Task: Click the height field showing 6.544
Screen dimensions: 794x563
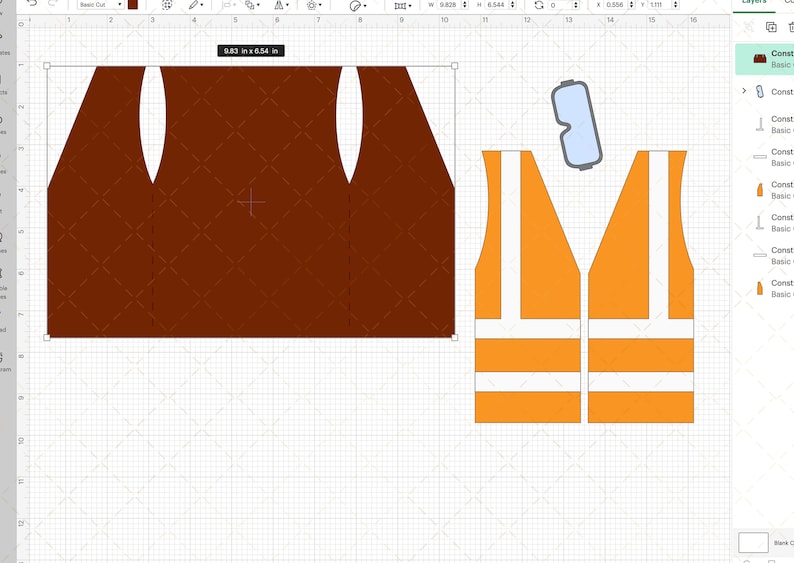Action: pos(496,5)
